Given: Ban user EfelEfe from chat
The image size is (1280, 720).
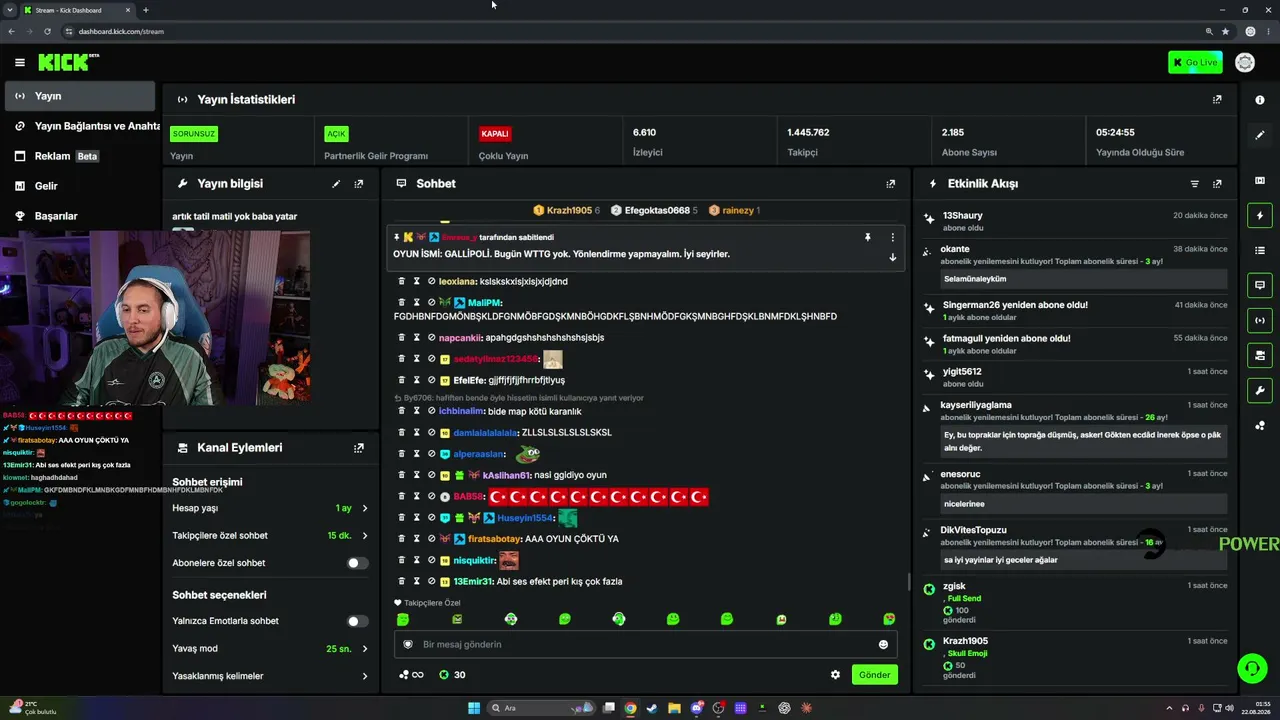Looking at the screenshot, I should (432, 380).
